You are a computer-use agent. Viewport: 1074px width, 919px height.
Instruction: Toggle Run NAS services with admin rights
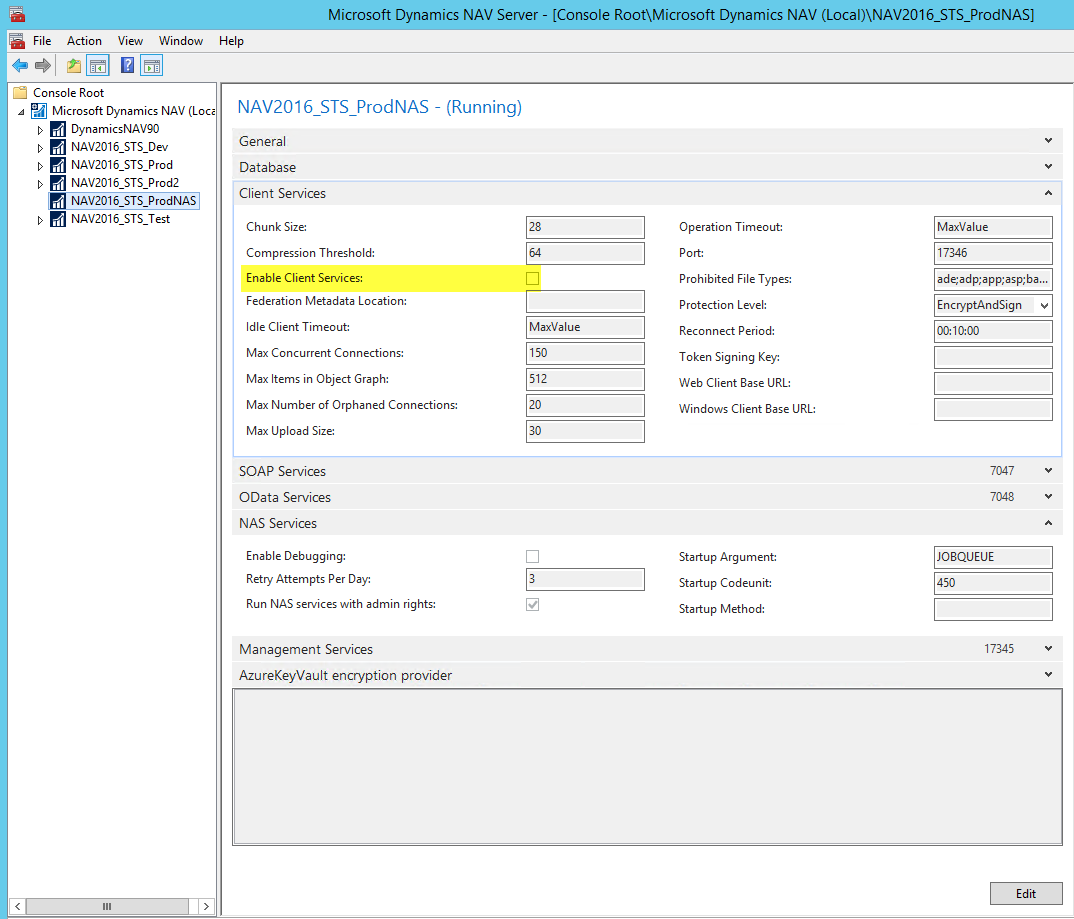click(x=532, y=604)
